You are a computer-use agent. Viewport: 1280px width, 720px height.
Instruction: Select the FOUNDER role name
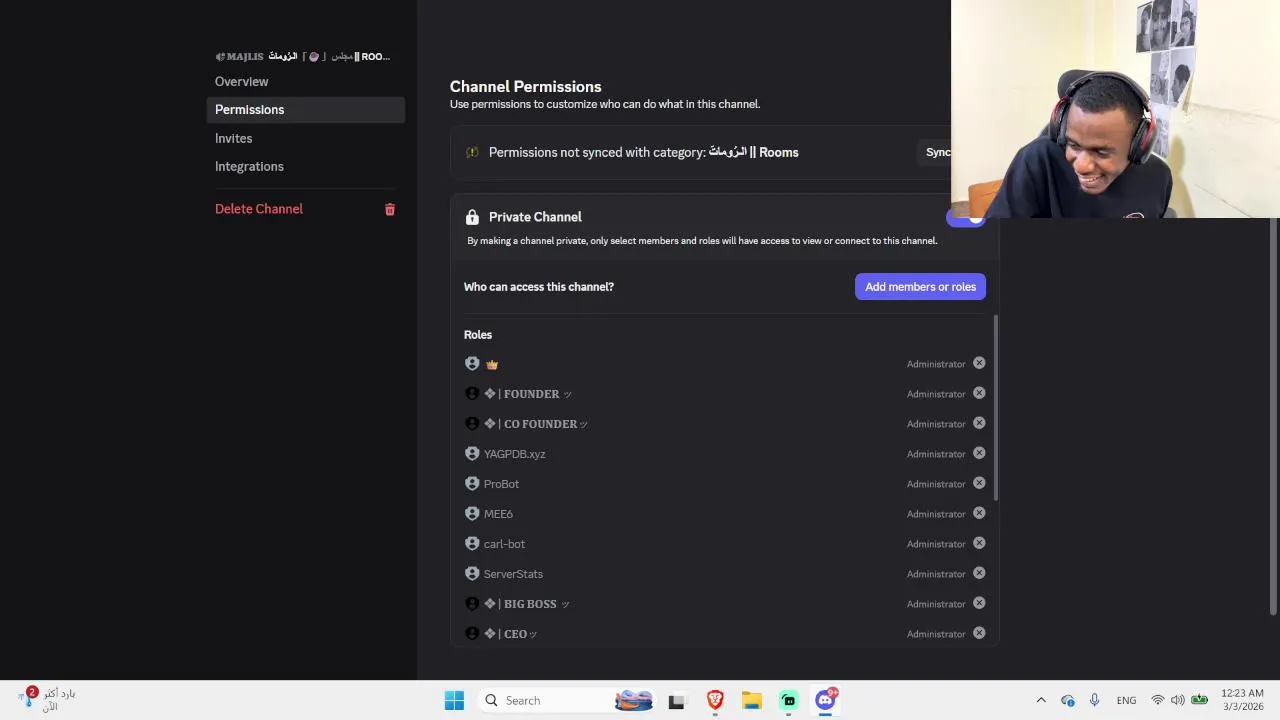pos(528,394)
